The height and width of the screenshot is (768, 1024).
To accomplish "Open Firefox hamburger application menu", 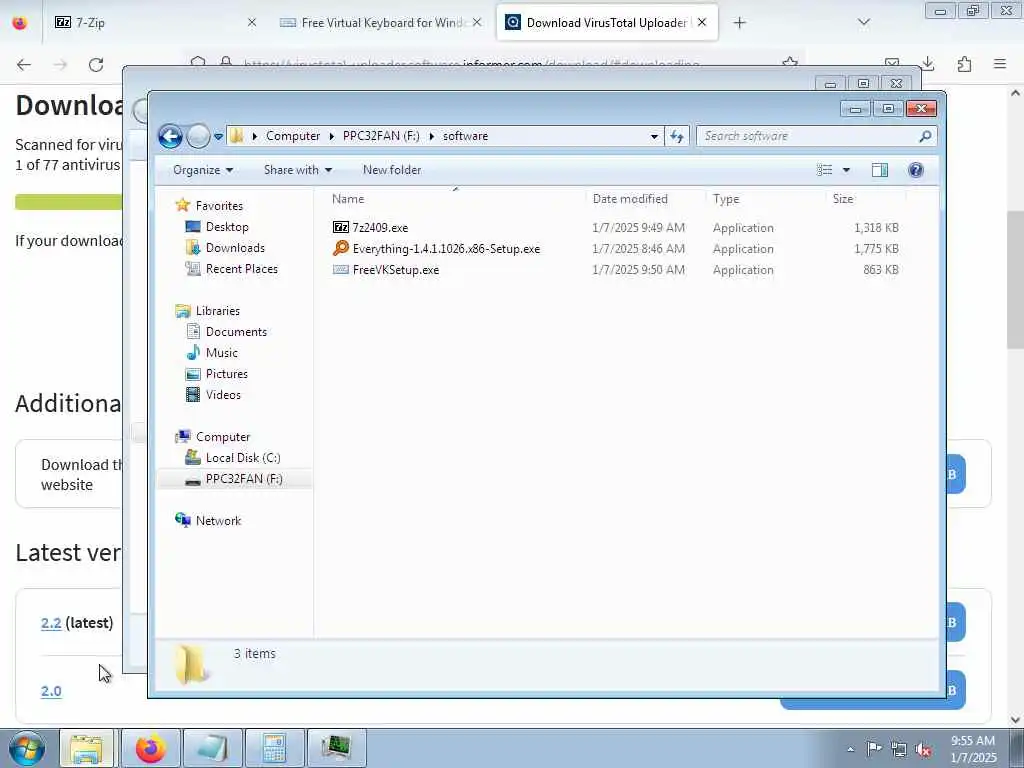I will pyautogui.click(x=1000, y=64).
